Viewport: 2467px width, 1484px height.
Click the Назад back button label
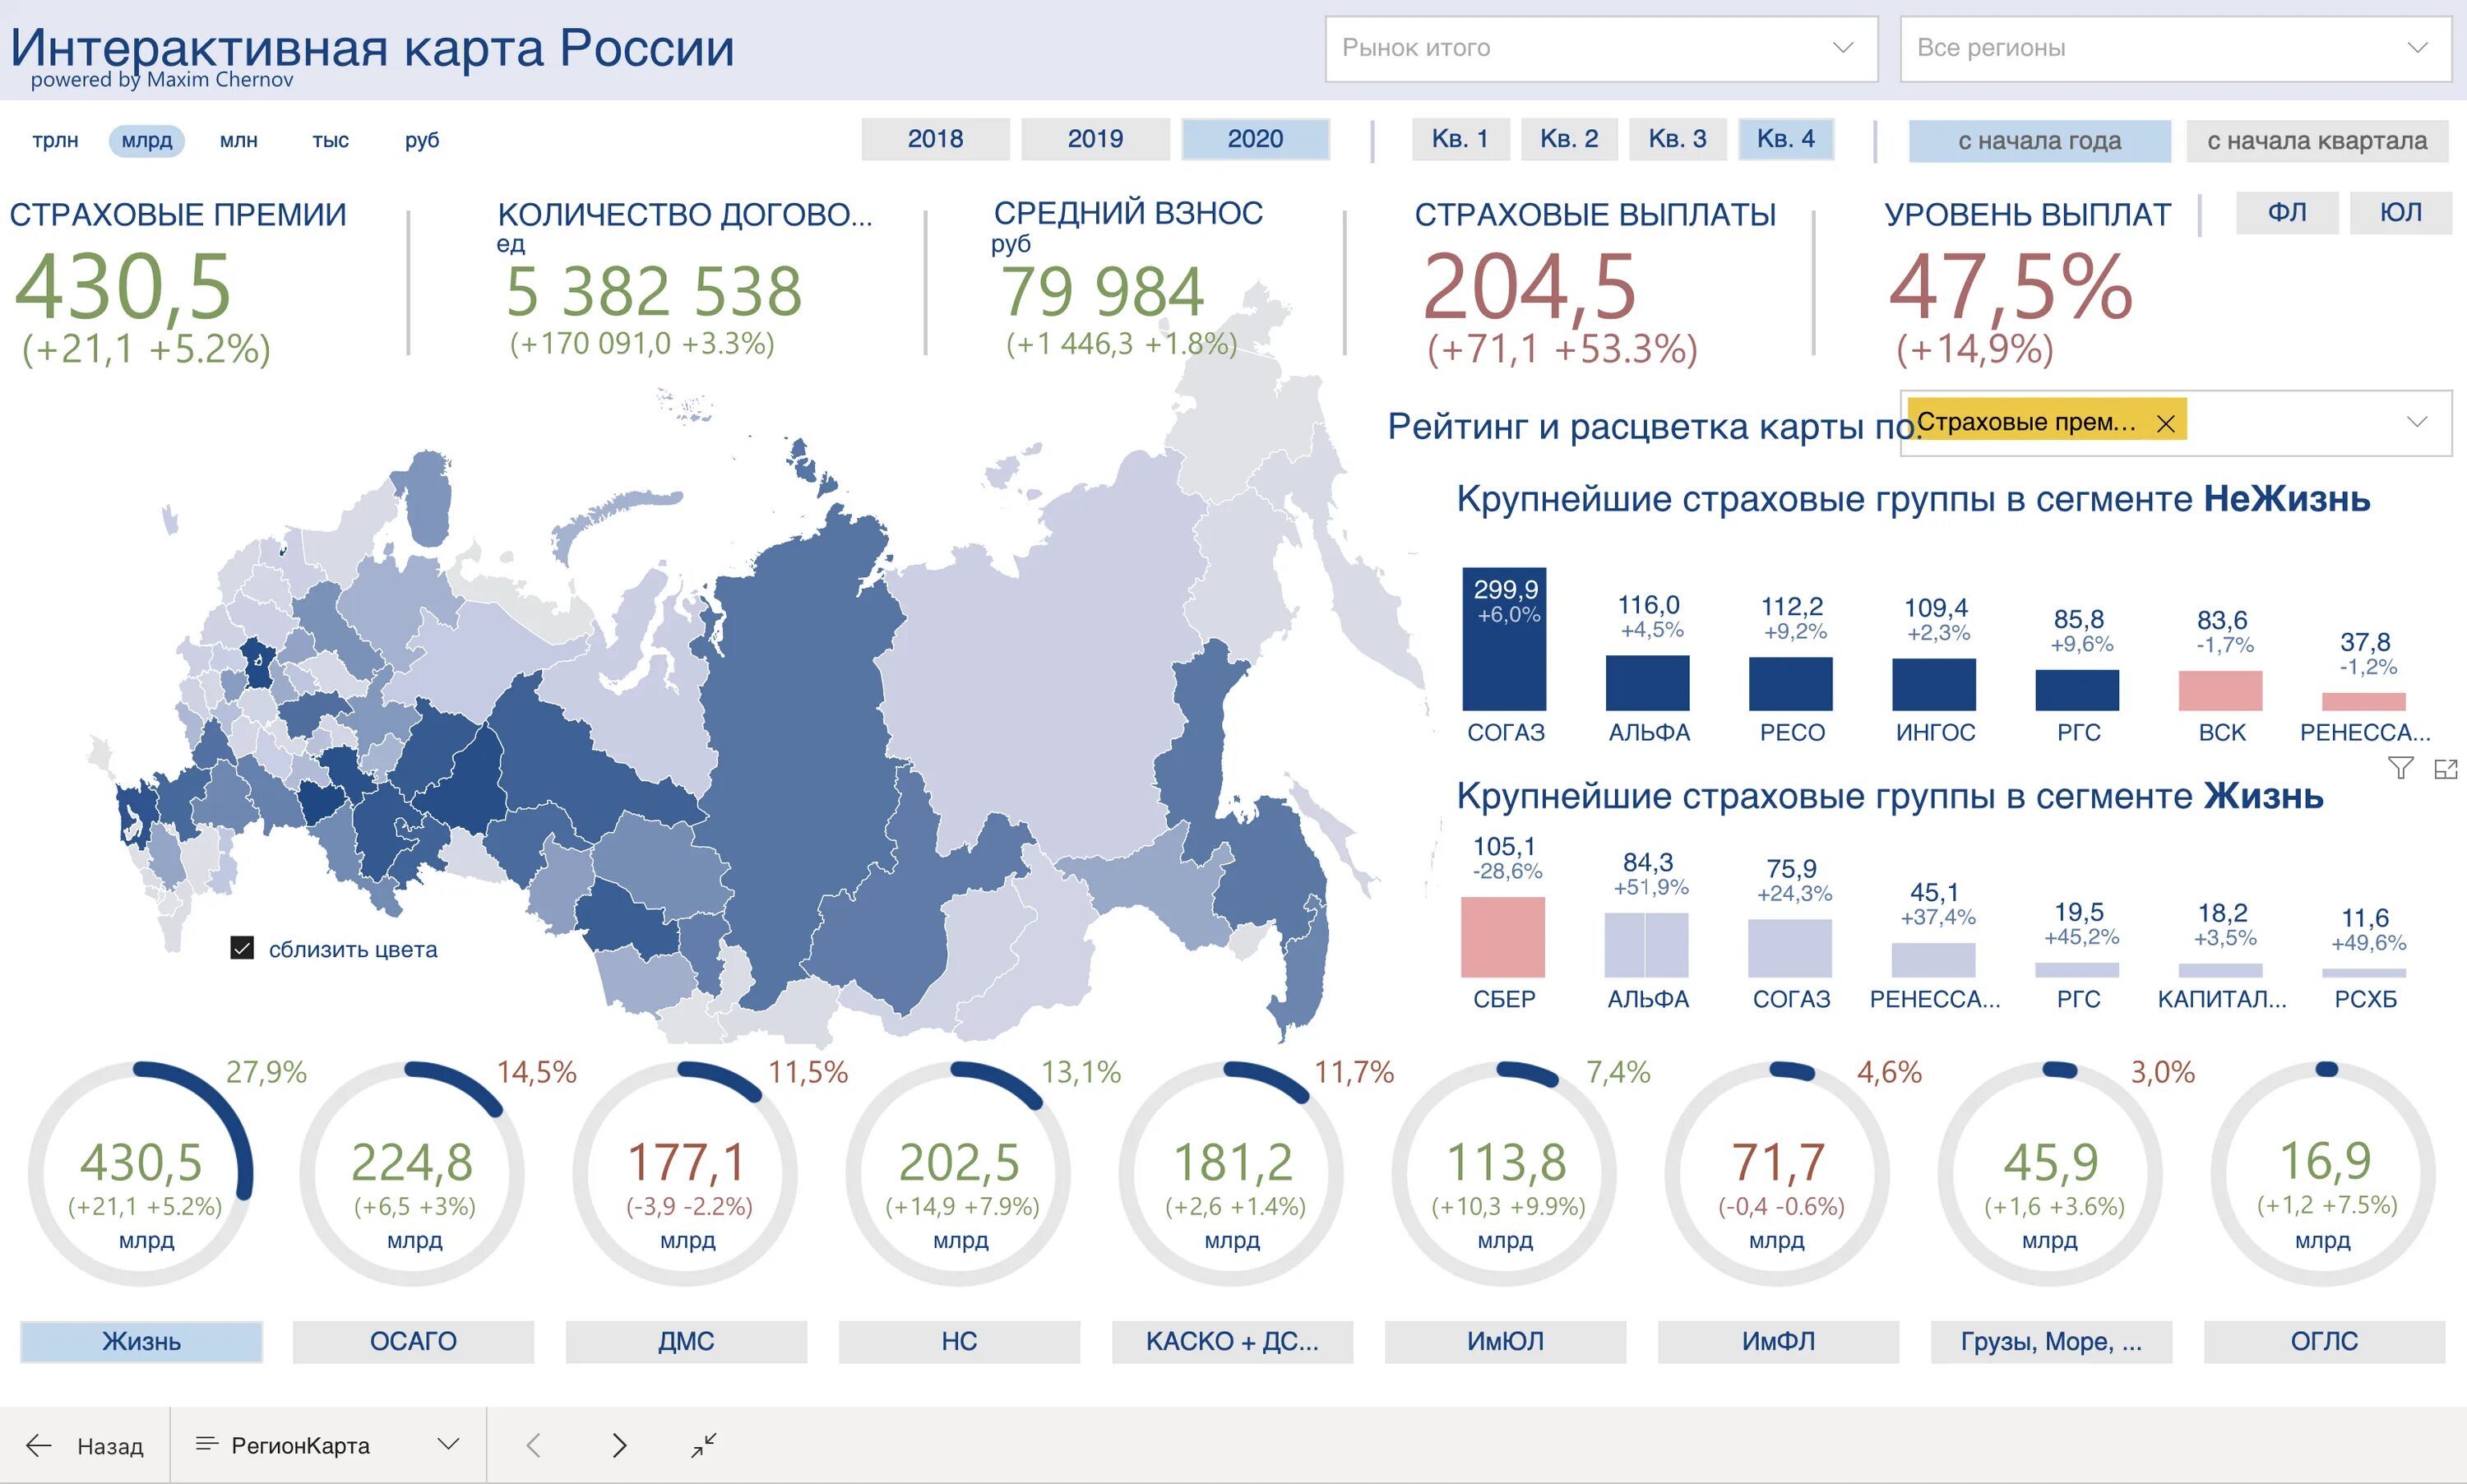click(x=110, y=1446)
